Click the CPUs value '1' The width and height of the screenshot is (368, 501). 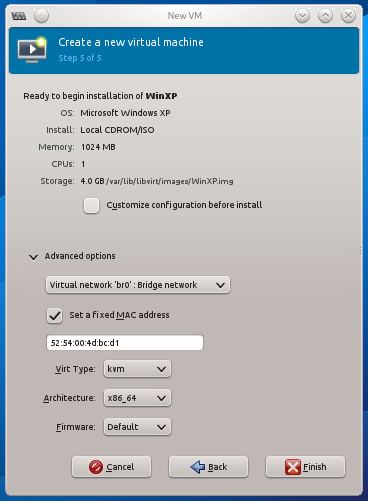point(83,164)
